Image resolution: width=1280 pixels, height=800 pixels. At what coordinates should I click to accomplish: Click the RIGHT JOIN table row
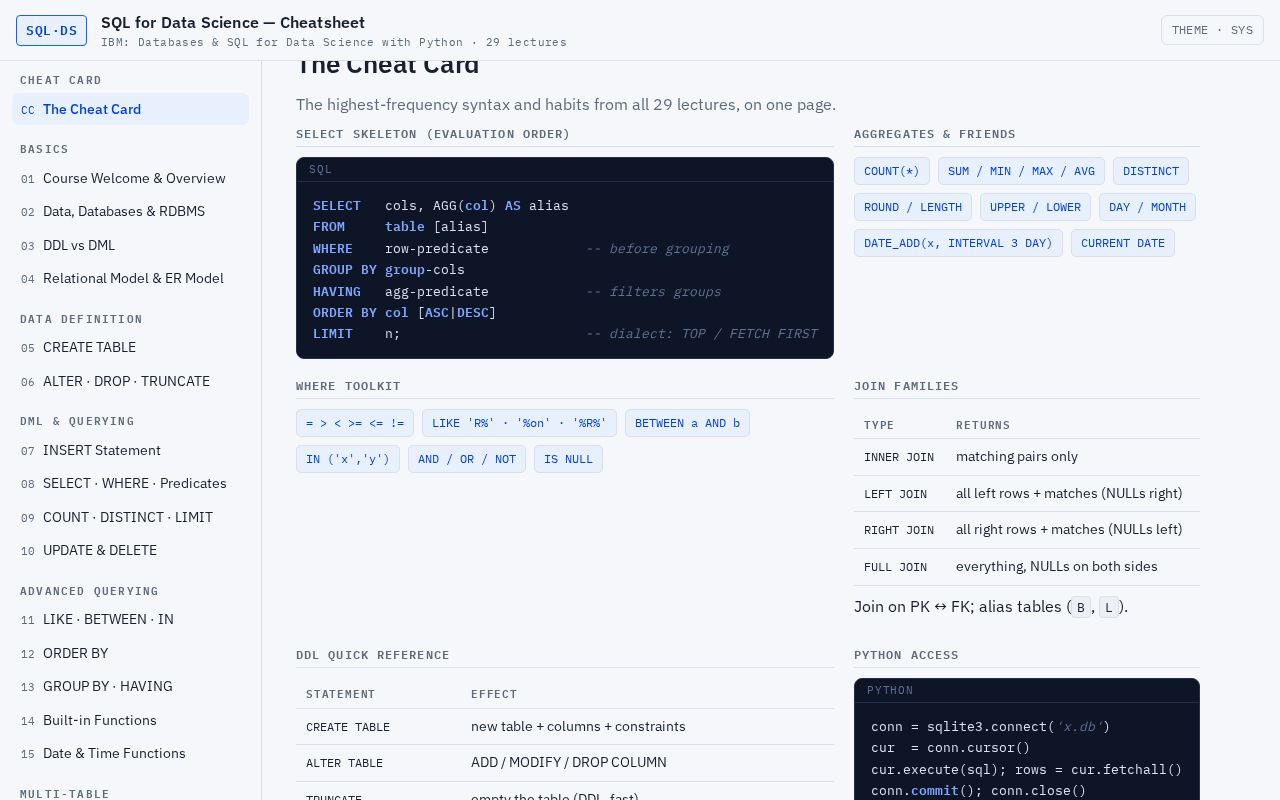(x=1027, y=530)
